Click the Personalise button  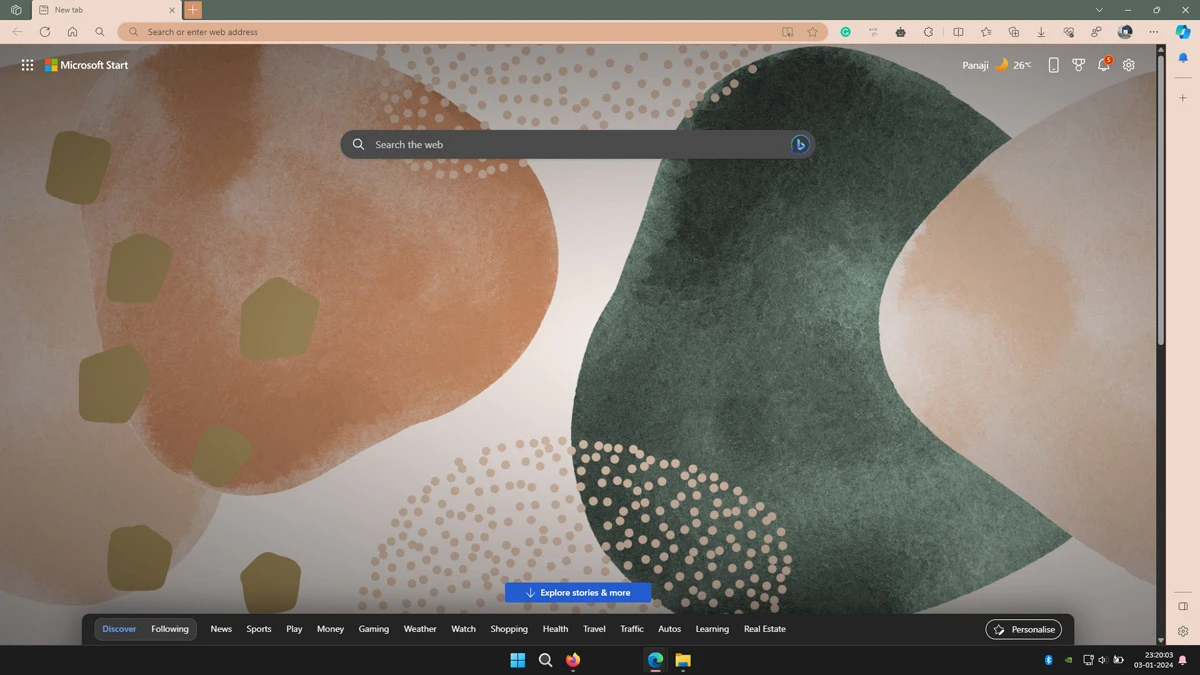pyautogui.click(x=1023, y=629)
